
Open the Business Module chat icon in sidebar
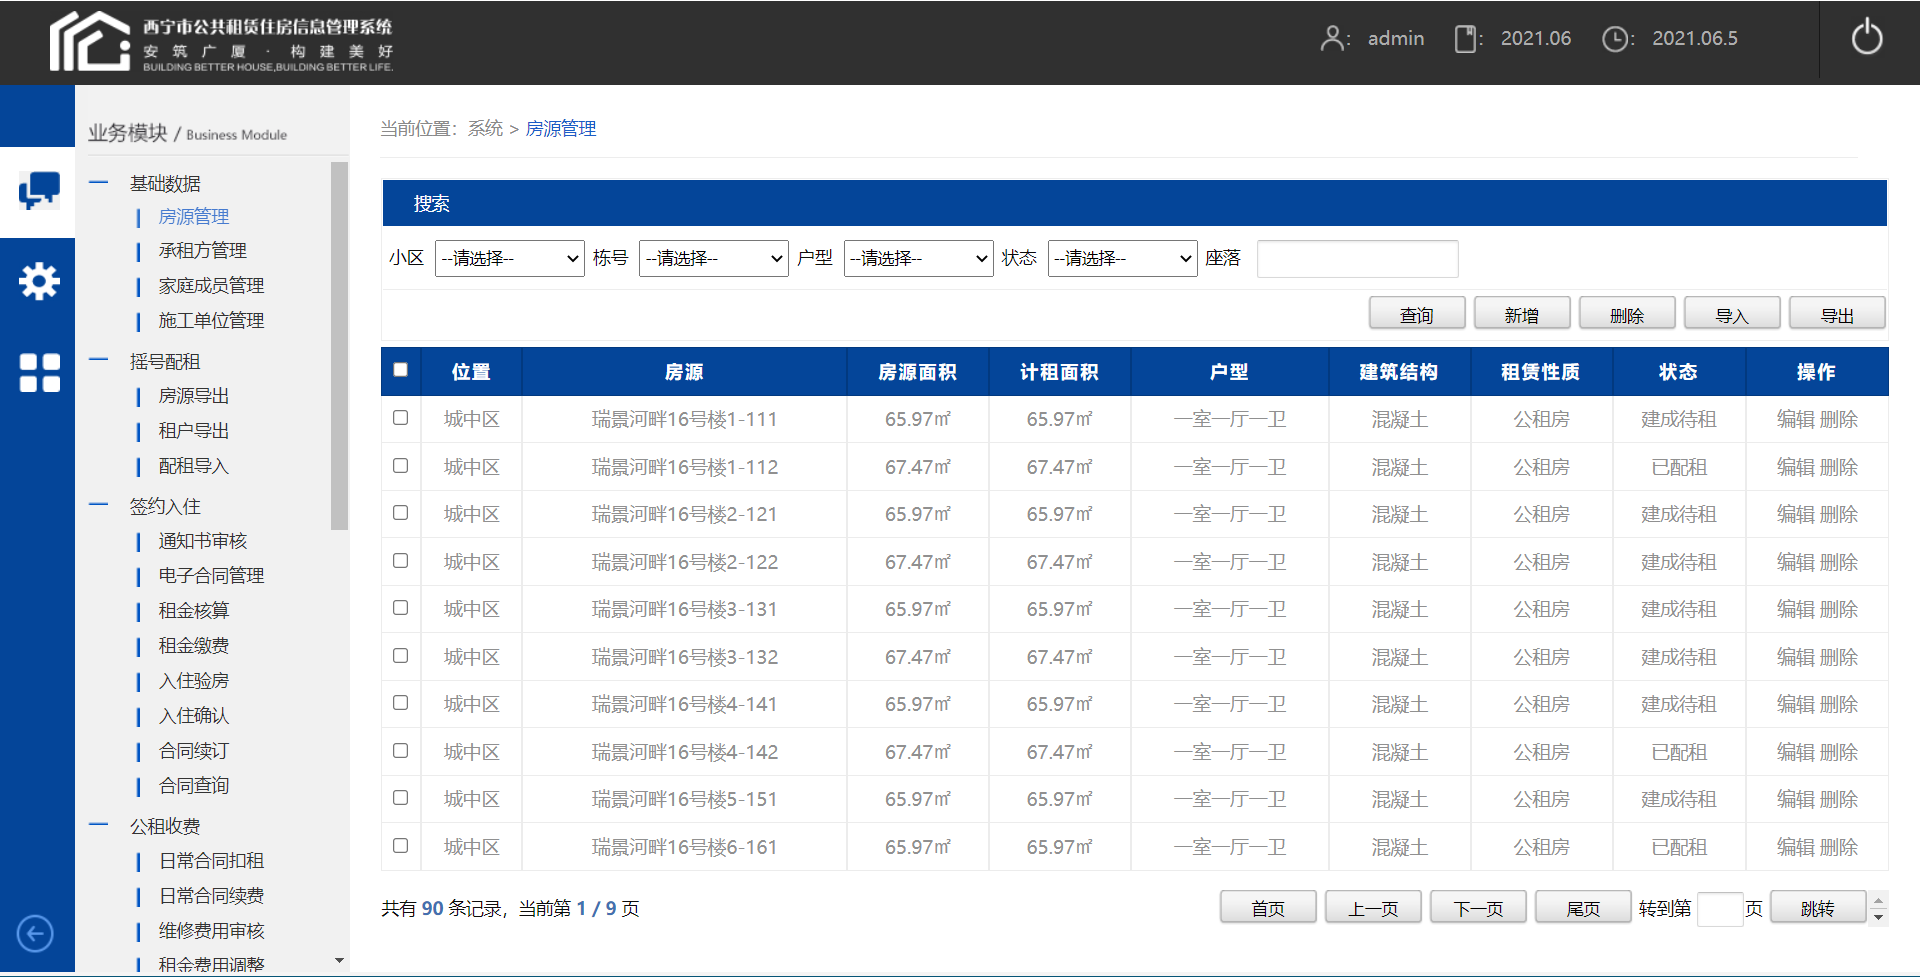coord(38,191)
